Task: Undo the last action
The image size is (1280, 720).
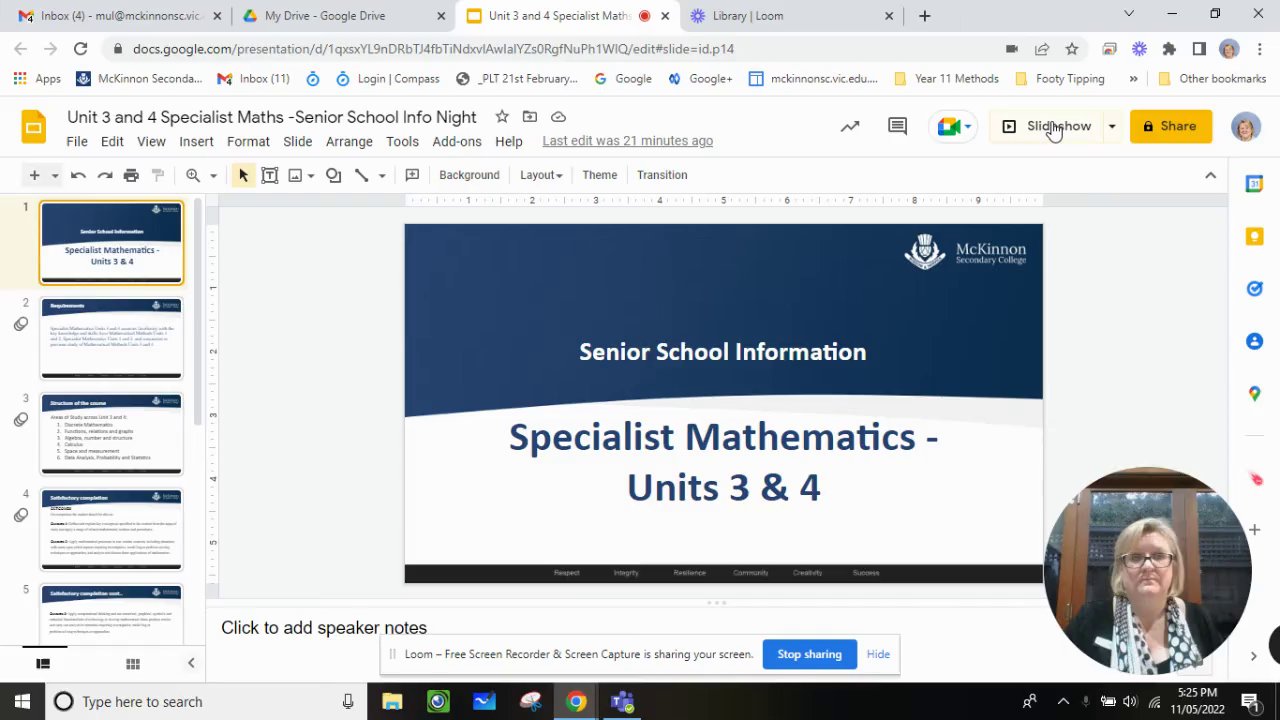Action: [x=78, y=175]
